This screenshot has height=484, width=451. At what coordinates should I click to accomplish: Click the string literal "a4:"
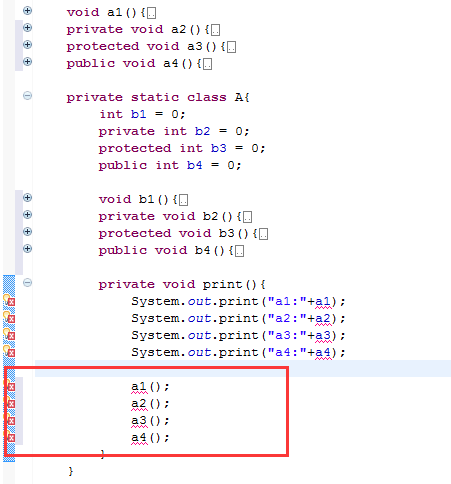(287, 353)
